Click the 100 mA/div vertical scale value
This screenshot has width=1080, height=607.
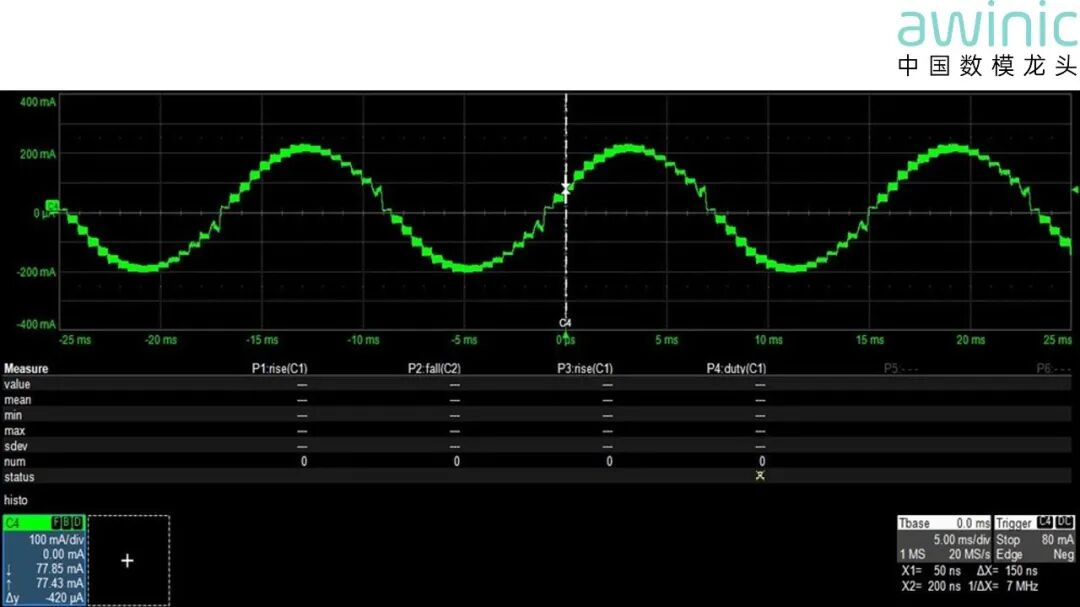click(x=57, y=539)
